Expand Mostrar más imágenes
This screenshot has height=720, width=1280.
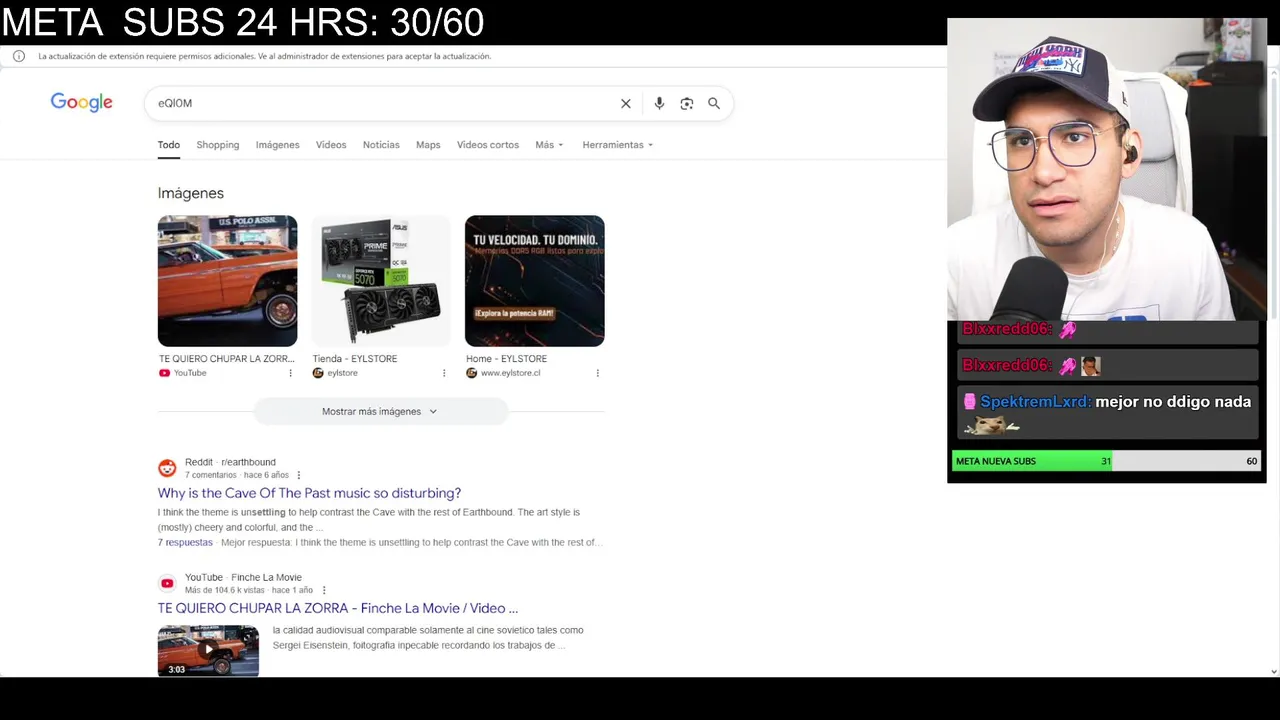[x=380, y=411]
